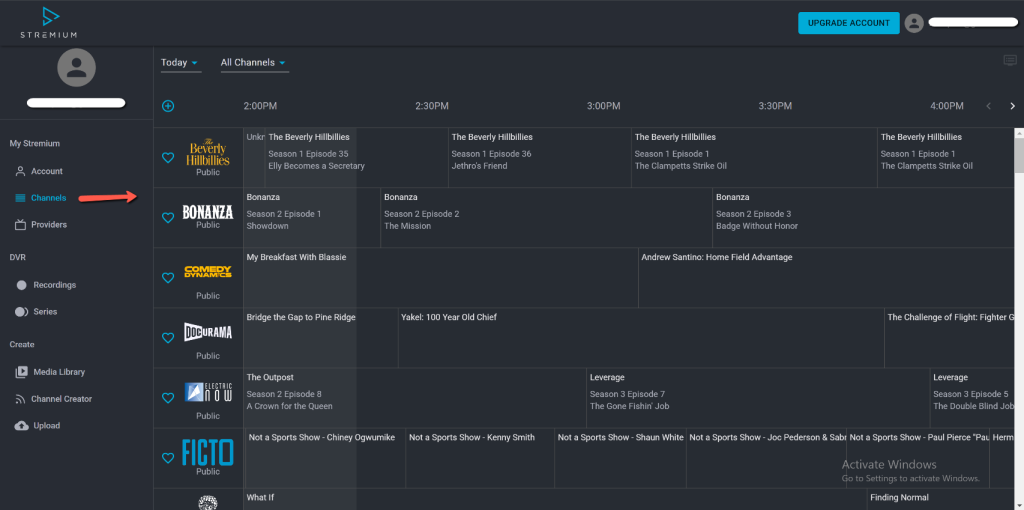The image size is (1024, 510).
Task: Select Andrew Santino: Home Field Advantage
Action: pos(827,278)
